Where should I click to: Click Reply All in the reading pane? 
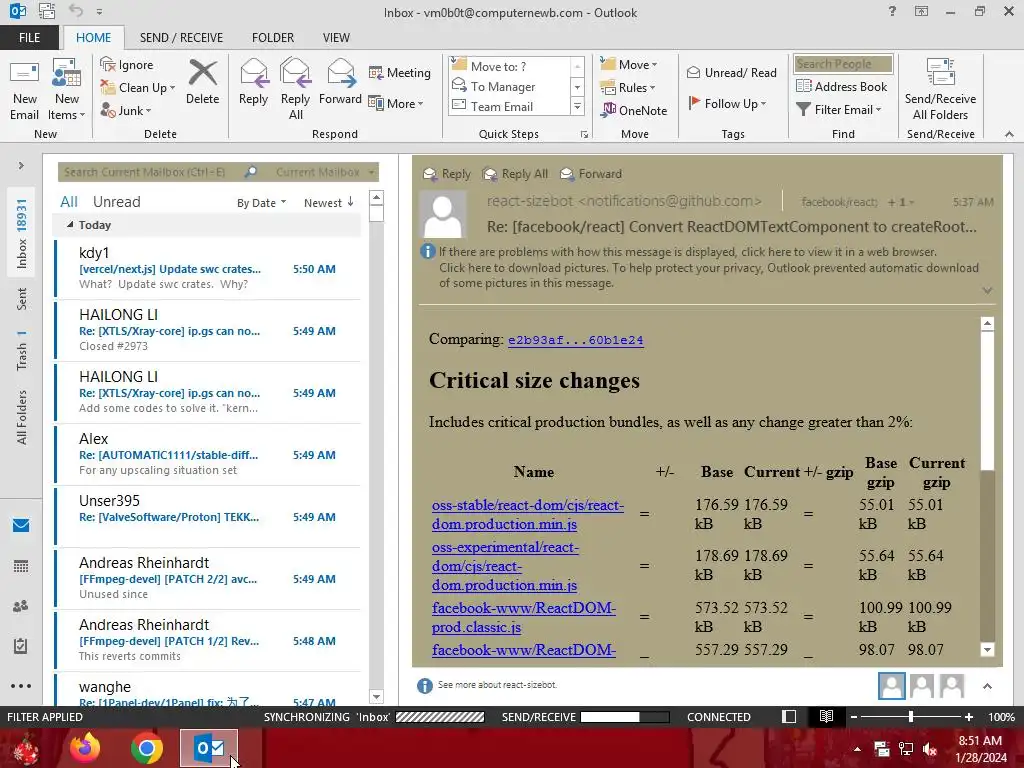(x=515, y=174)
